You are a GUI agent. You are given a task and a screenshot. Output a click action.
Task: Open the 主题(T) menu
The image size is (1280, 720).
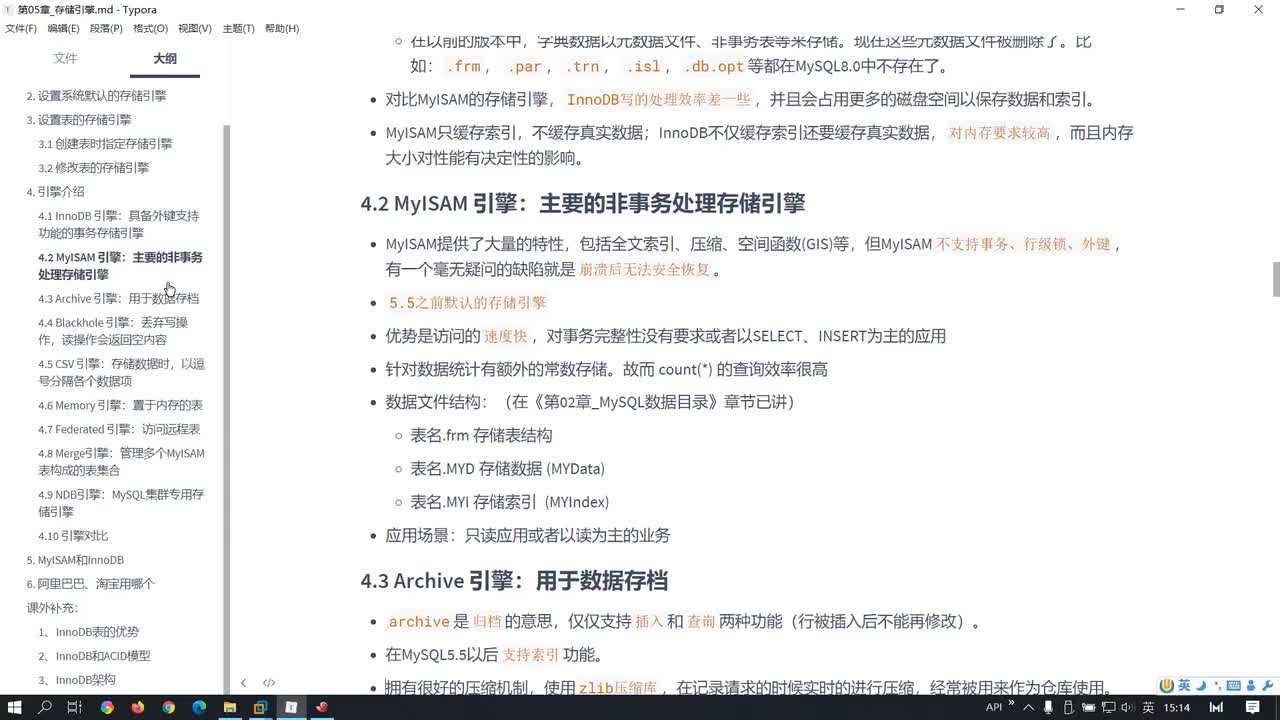(238, 28)
